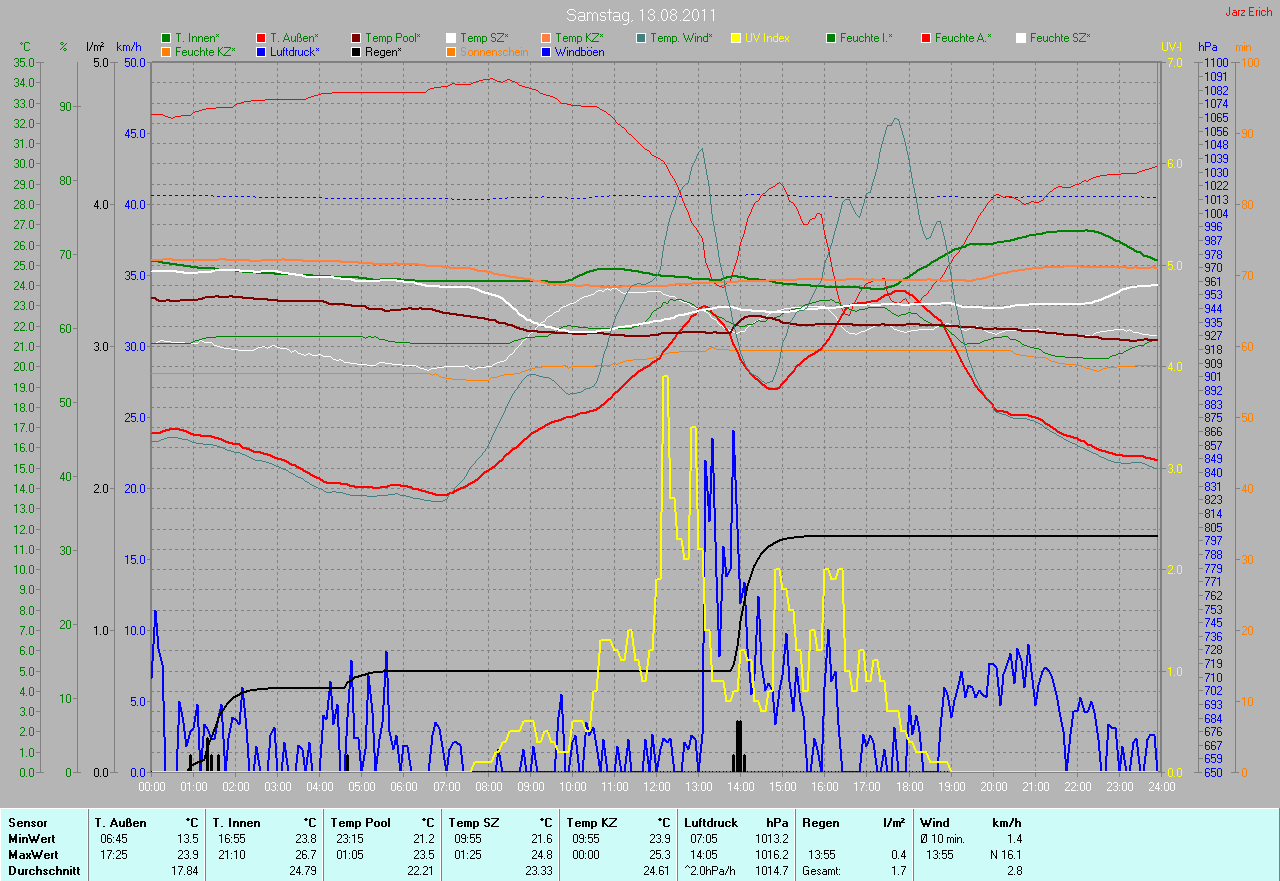Viewport: 1280px width, 881px height.
Task: Select the 'Temp KZ*' legend label
Action: 579,38
